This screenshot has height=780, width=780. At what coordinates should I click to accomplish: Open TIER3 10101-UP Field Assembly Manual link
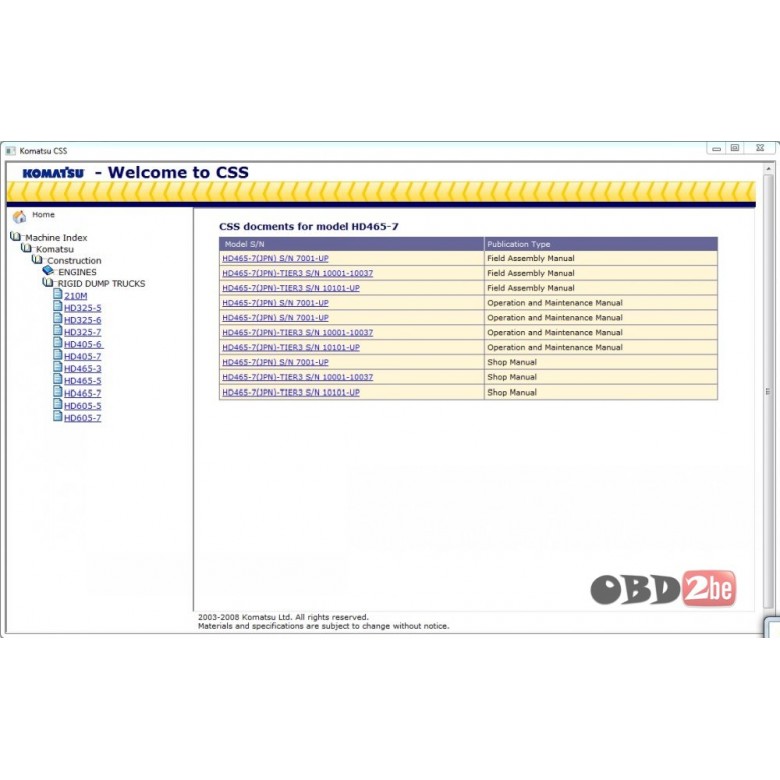click(291, 288)
